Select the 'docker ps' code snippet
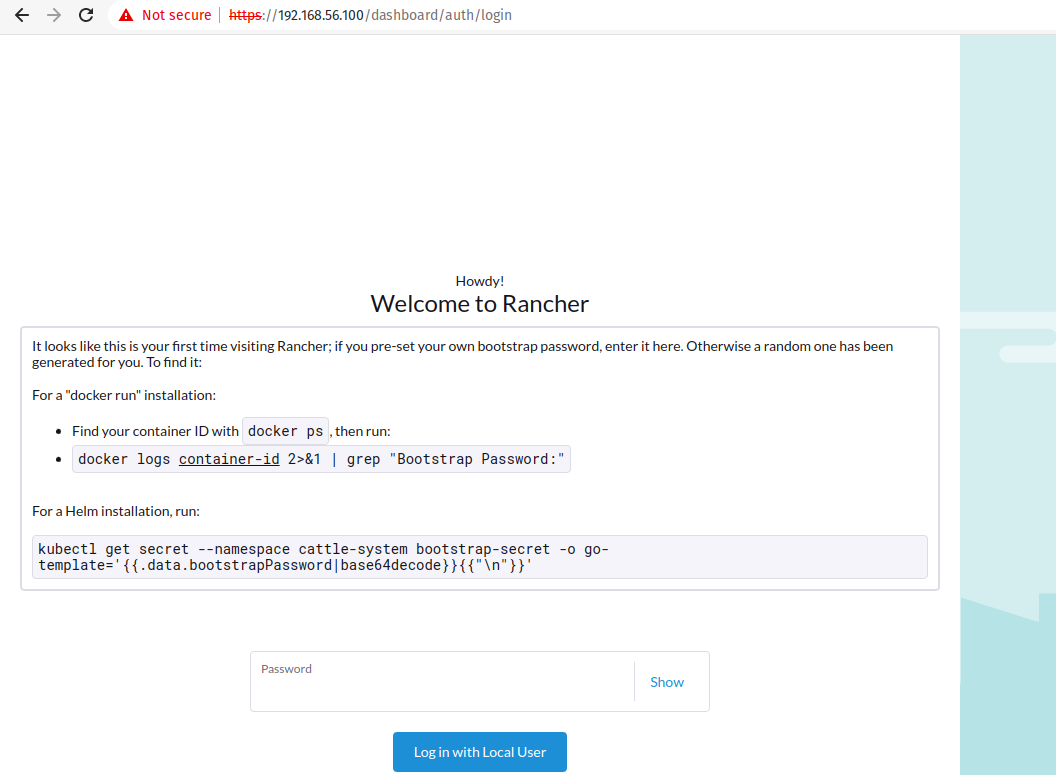1056x775 pixels. pos(286,431)
